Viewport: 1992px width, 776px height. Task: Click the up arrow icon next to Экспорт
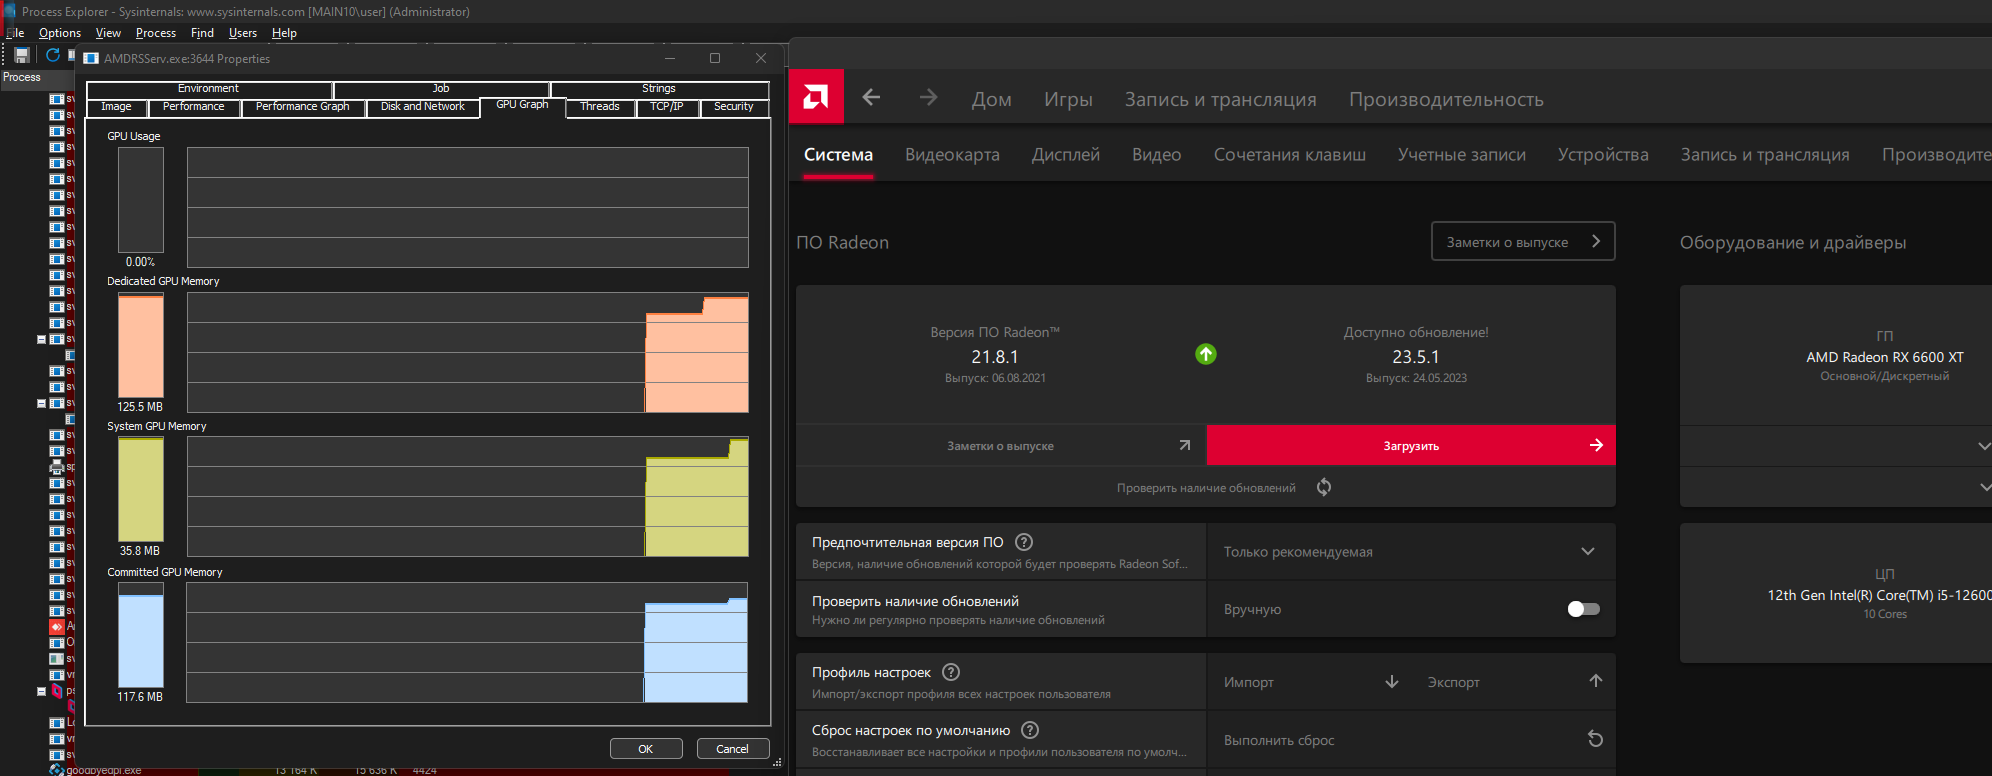point(1596,681)
